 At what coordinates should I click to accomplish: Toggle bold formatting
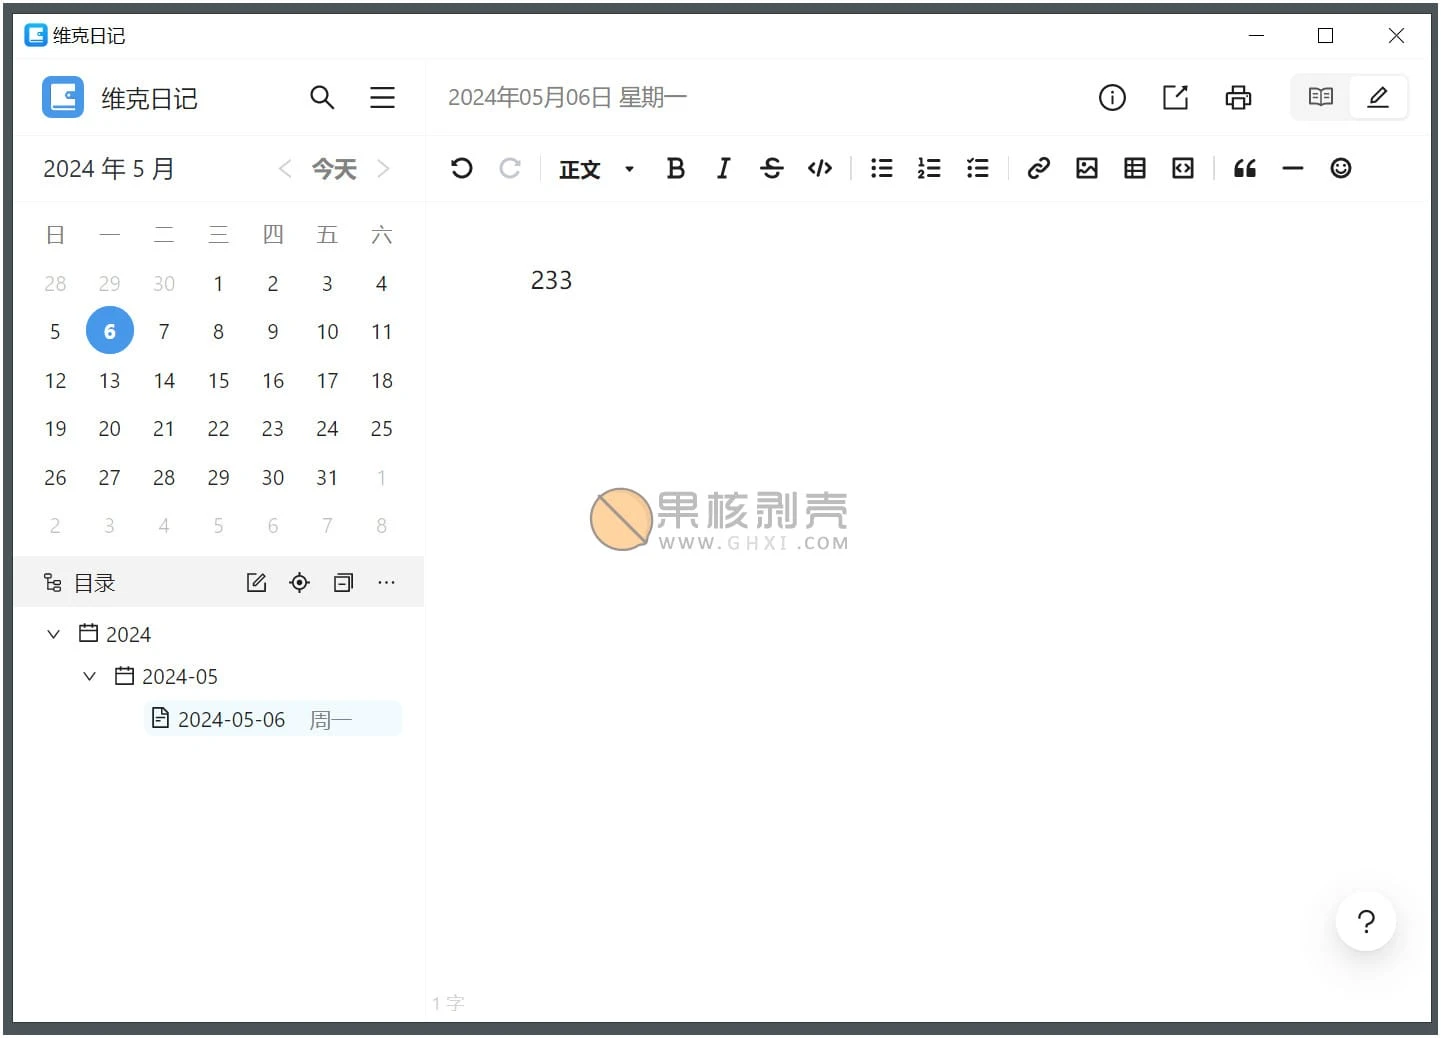[x=675, y=168]
